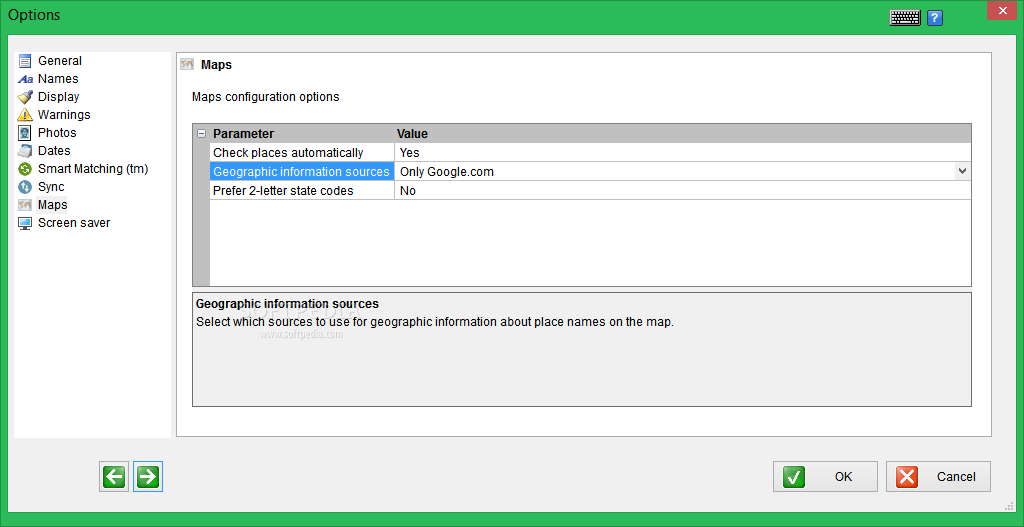Click the Smart Matching green icon
The image size is (1024, 527).
(x=25, y=169)
